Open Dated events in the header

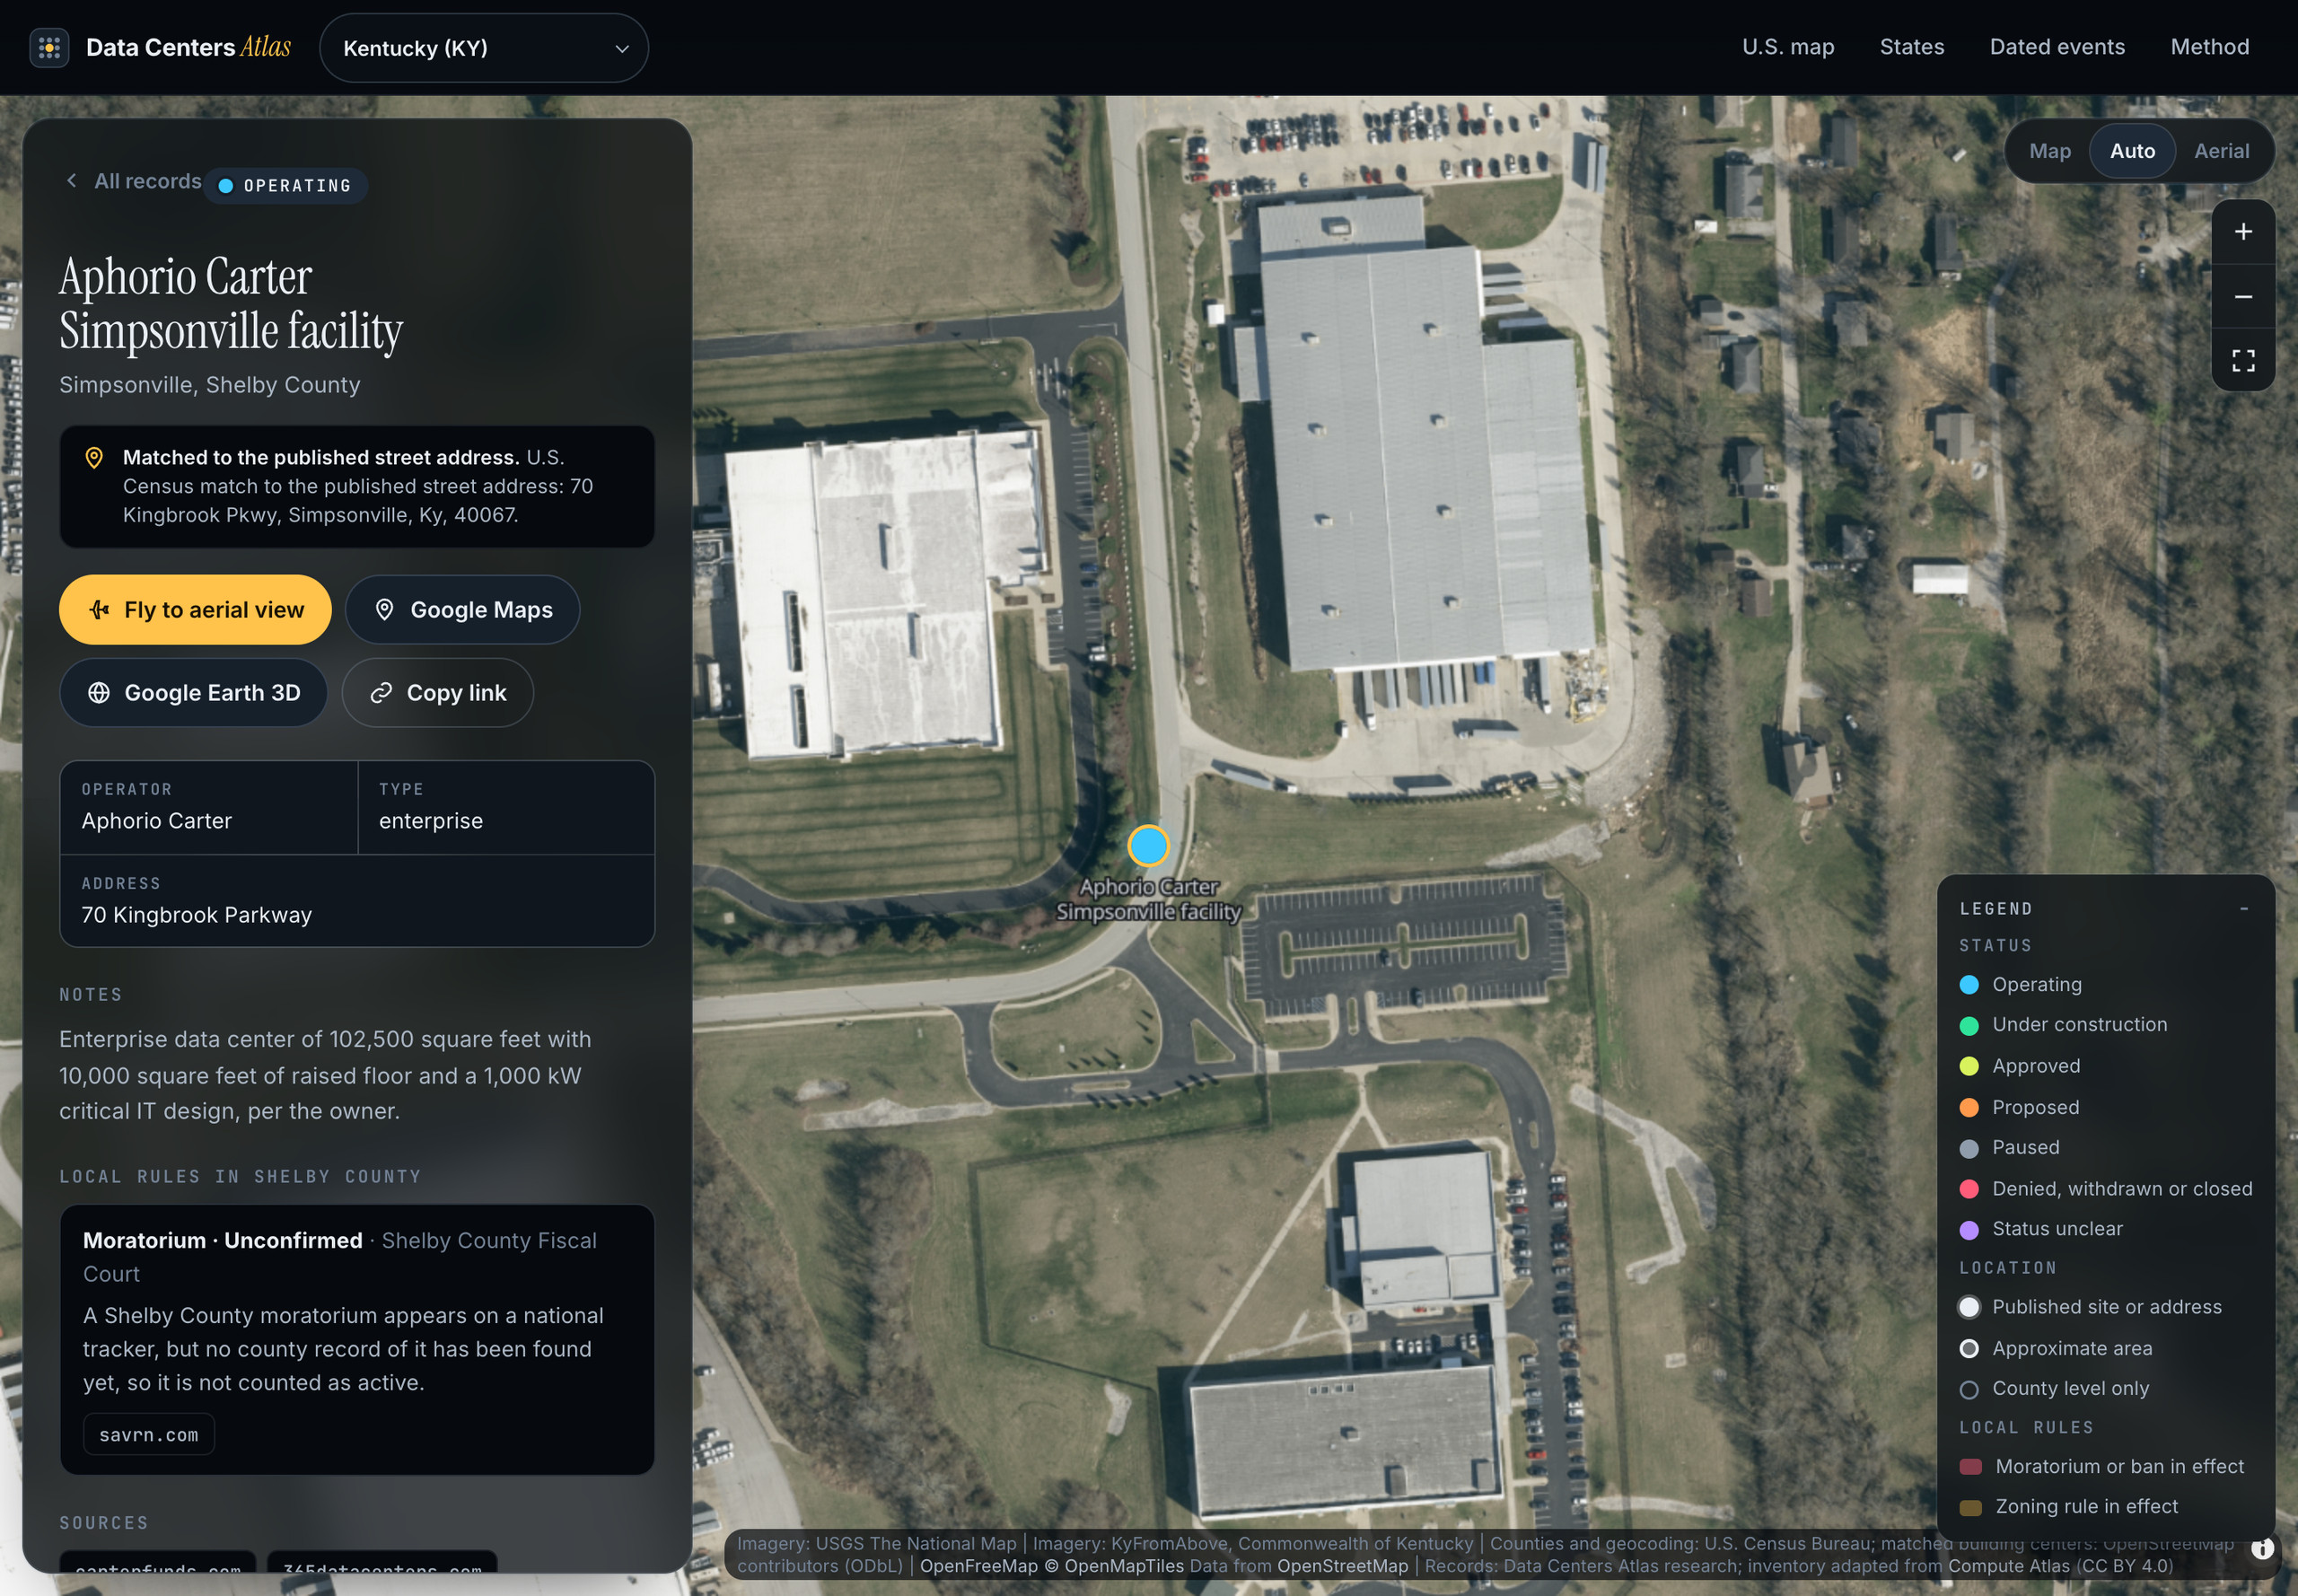(2057, 47)
